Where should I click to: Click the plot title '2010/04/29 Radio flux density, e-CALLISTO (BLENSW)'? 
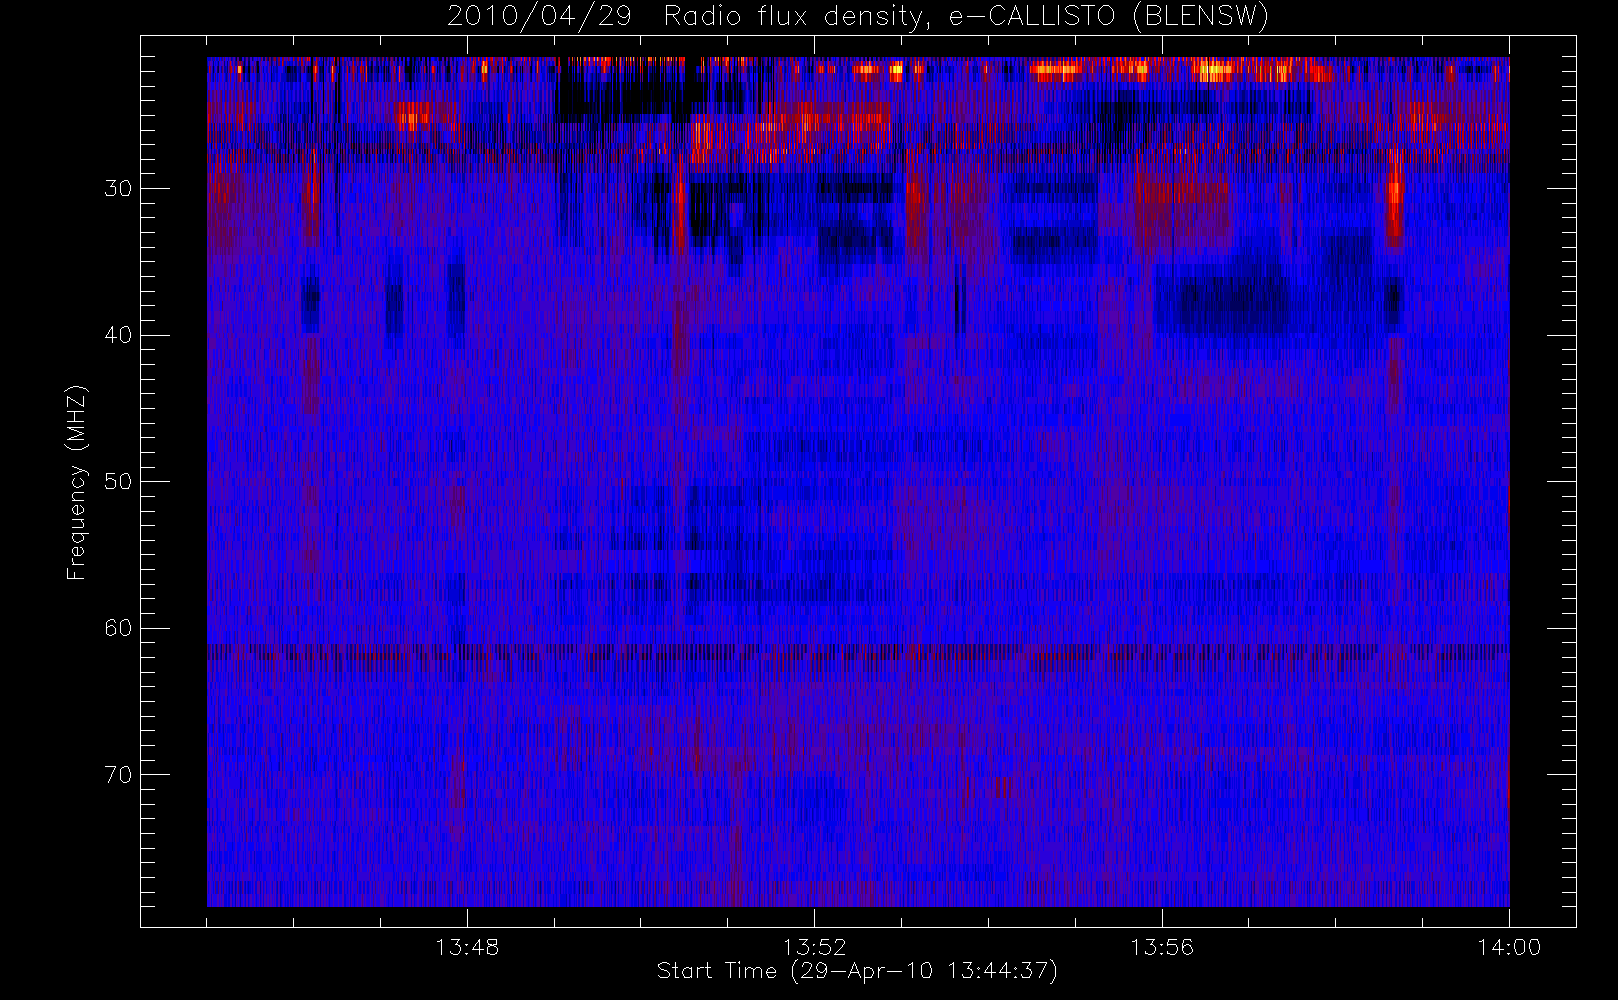pyautogui.click(x=858, y=17)
